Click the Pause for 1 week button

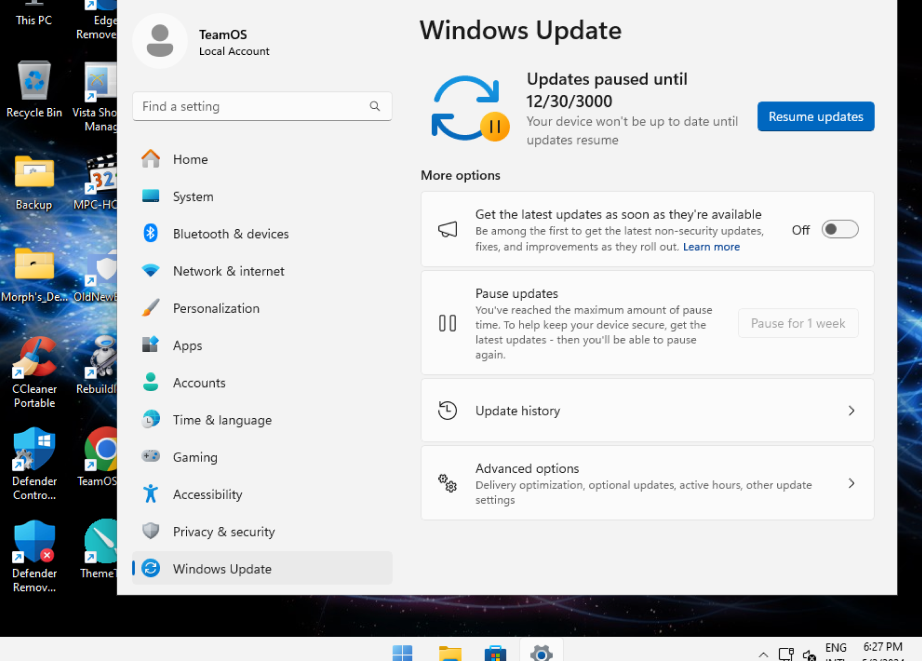click(798, 323)
